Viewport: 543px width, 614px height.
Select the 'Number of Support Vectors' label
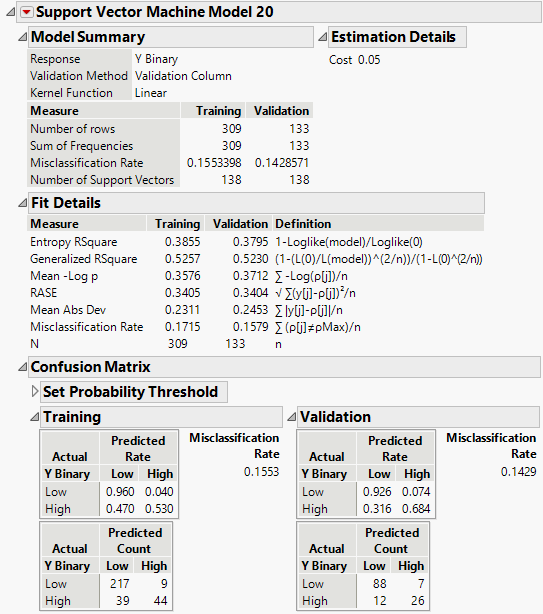(x=102, y=180)
